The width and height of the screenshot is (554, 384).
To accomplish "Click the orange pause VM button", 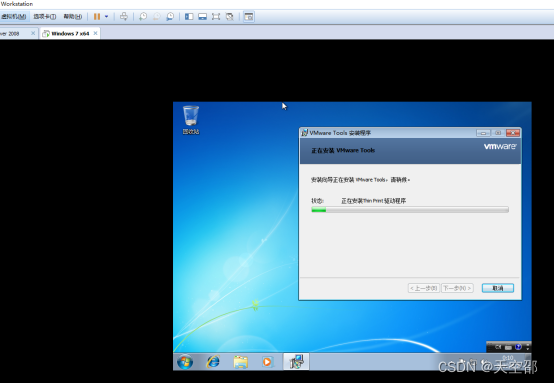I will [97, 17].
